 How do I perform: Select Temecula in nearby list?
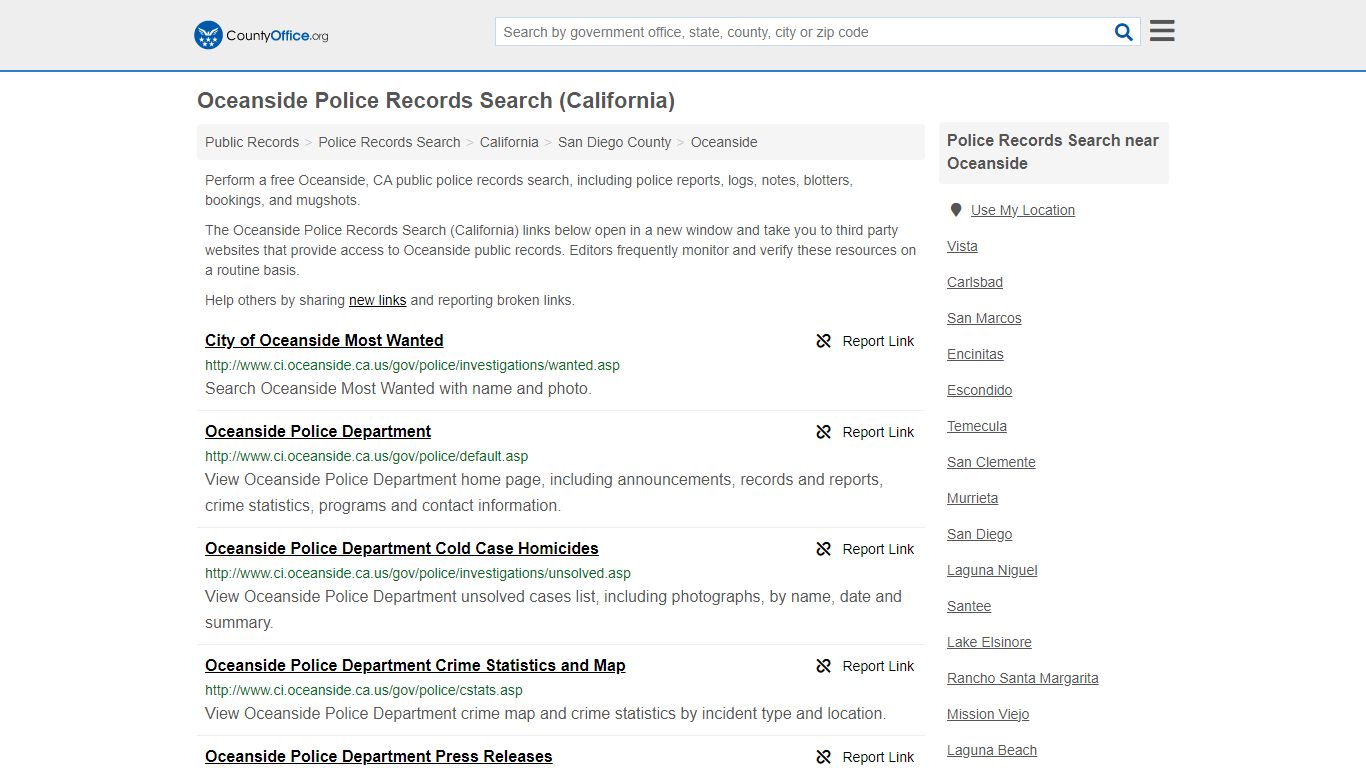[x=977, y=426]
